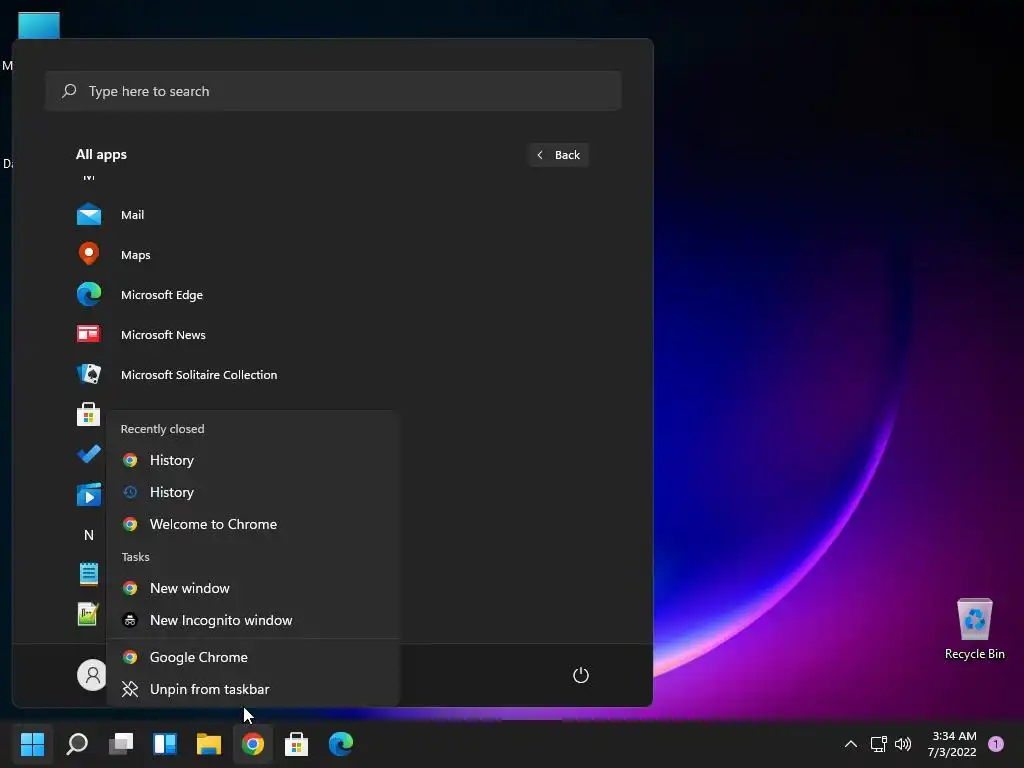Open the Notepad icon under letter N
1024x768 pixels.
click(89, 574)
